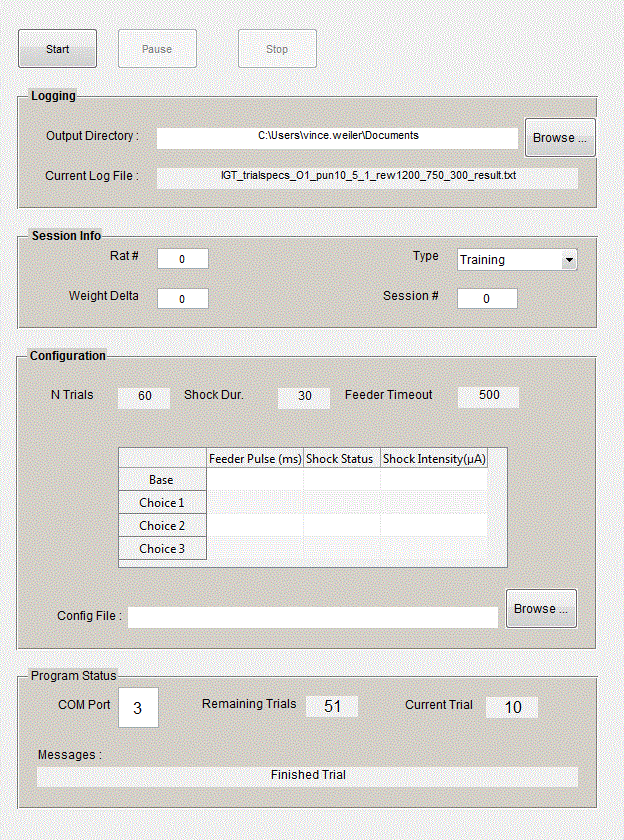Click the Feeder Timeout value 500
The height and width of the screenshot is (840, 624).
[488, 397]
